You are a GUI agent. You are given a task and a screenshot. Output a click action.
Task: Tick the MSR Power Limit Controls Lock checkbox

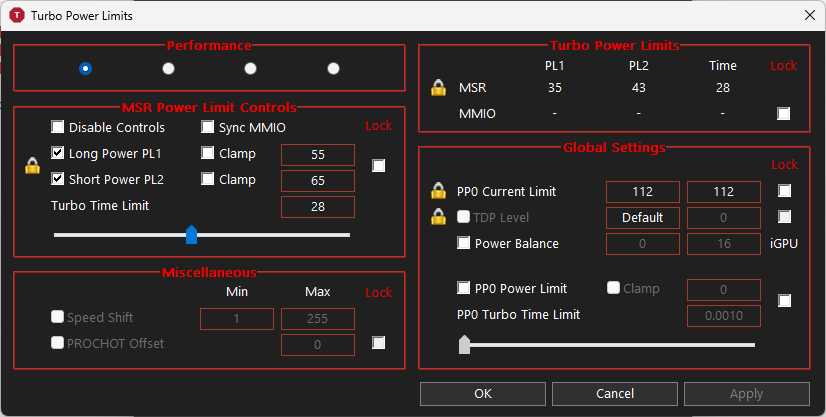pos(378,166)
